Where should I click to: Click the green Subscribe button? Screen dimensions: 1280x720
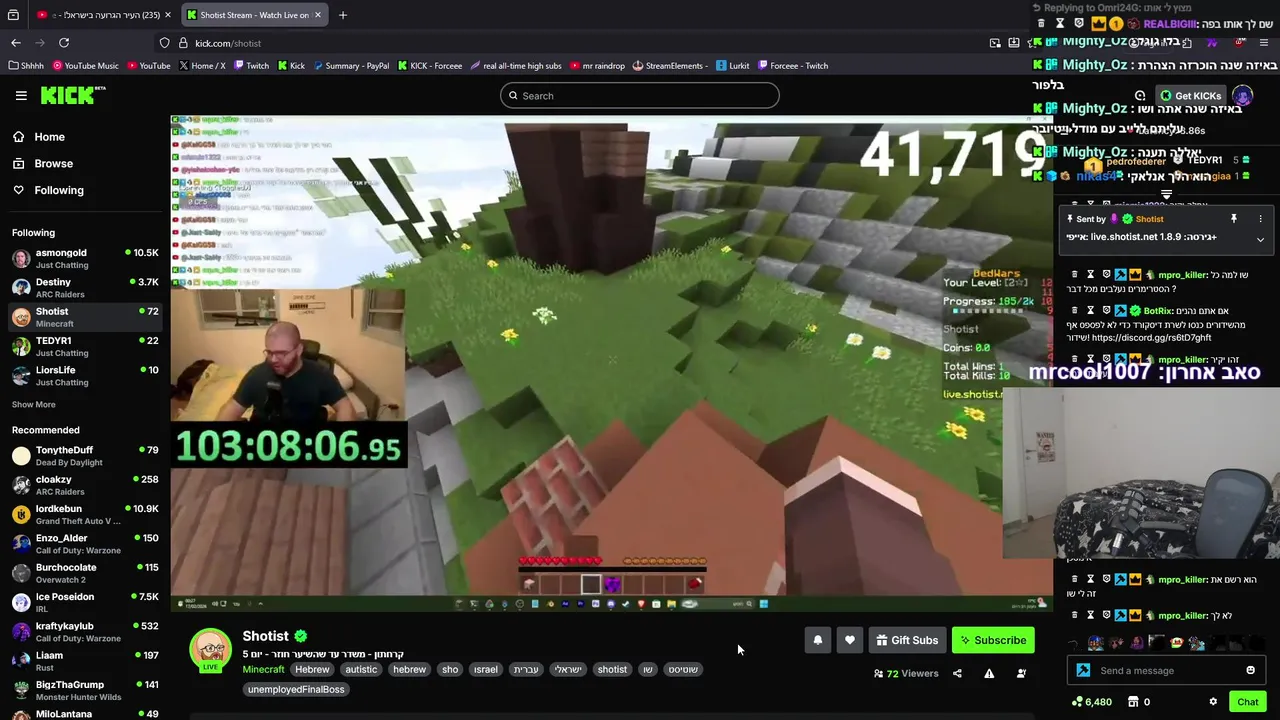[x=993, y=640]
